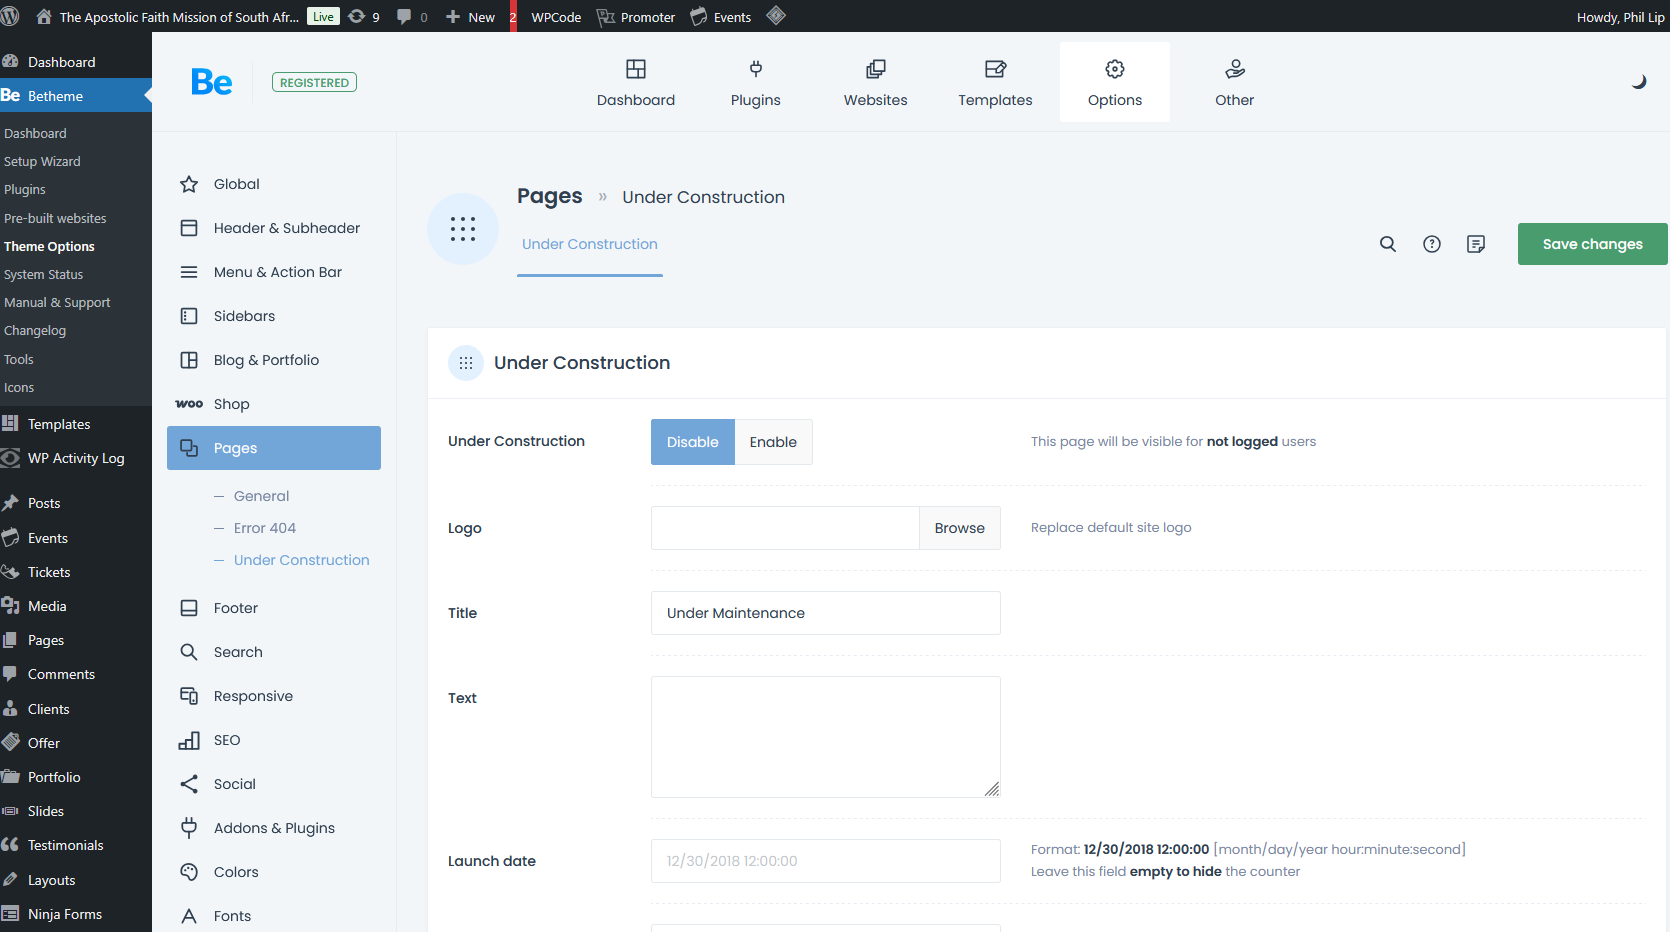Image resolution: width=1670 pixels, height=932 pixels.
Task: Click the WordPress logo in admin bar
Action: pyautogui.click(x=11, y=16)
